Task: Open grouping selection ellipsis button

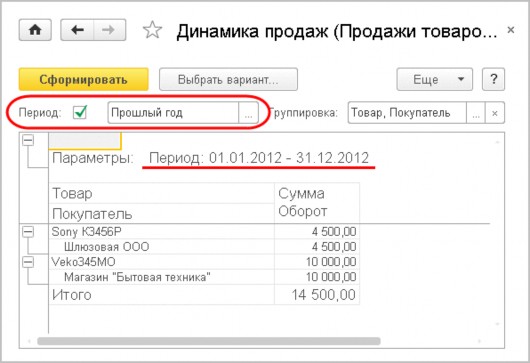Action: point(476,113)
